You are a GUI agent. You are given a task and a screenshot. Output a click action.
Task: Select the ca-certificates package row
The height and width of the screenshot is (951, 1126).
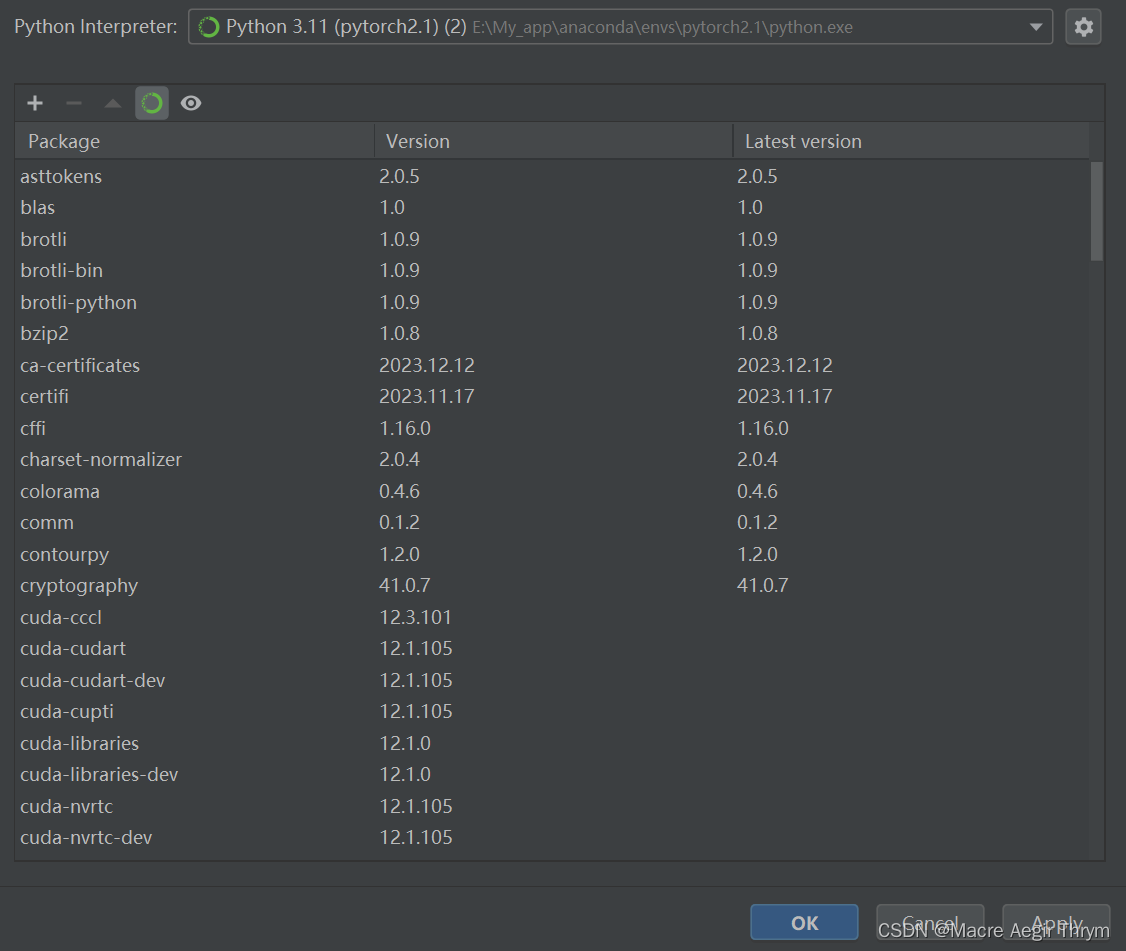[x=80, y=365]
